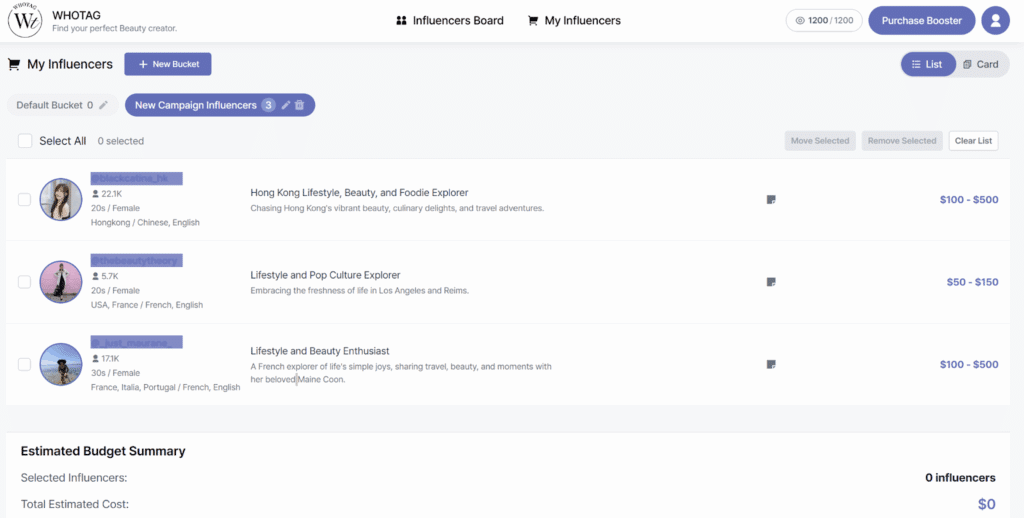Screen dimensions: 1024x518
Task: Open note icon for Hong Kong Lifestyle influencer
Action: pyautogui.click(x=771, y=199)
